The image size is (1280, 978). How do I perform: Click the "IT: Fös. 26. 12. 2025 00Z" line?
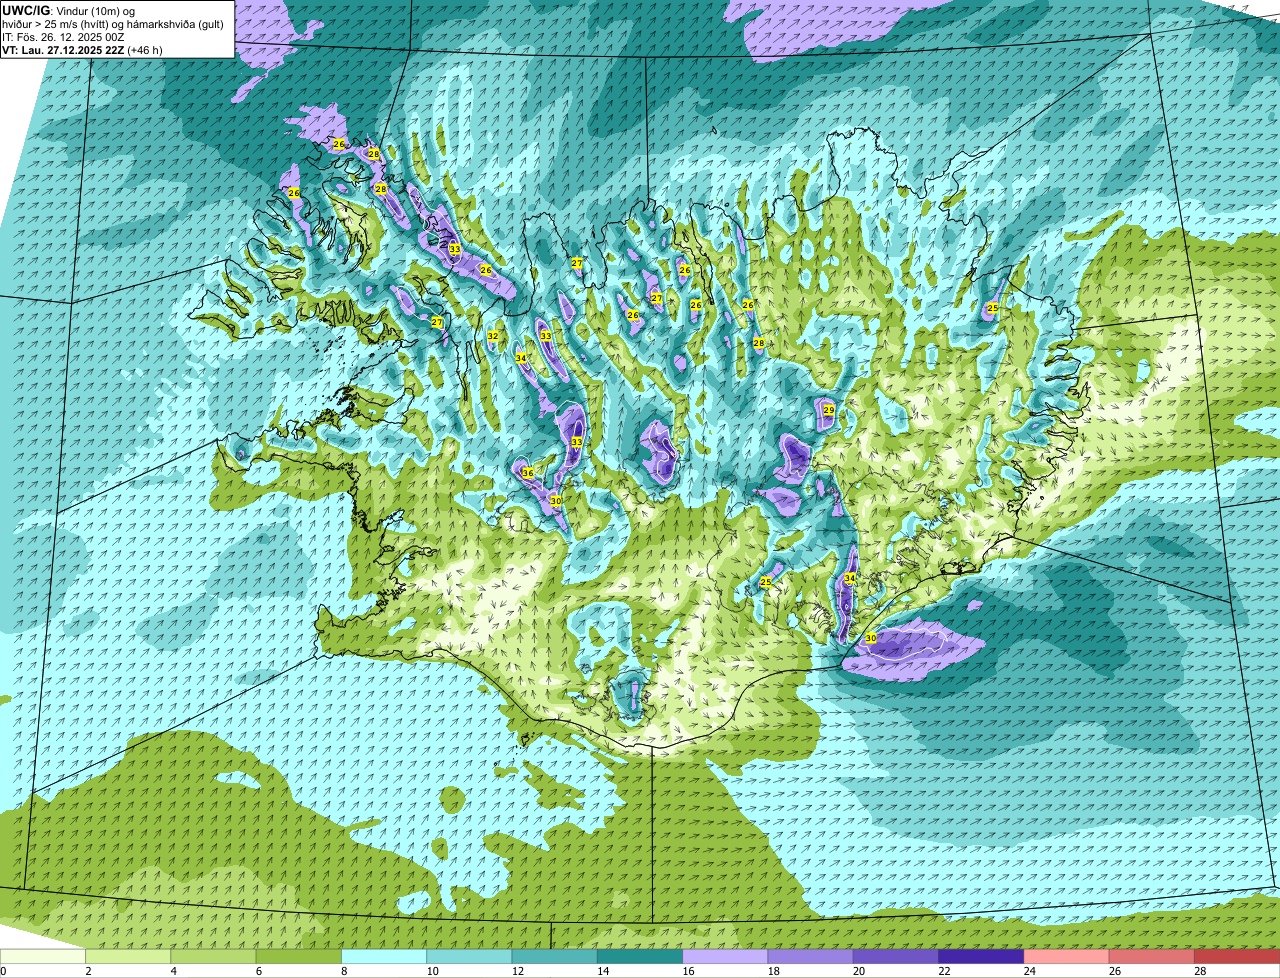(x=64, y=37)
